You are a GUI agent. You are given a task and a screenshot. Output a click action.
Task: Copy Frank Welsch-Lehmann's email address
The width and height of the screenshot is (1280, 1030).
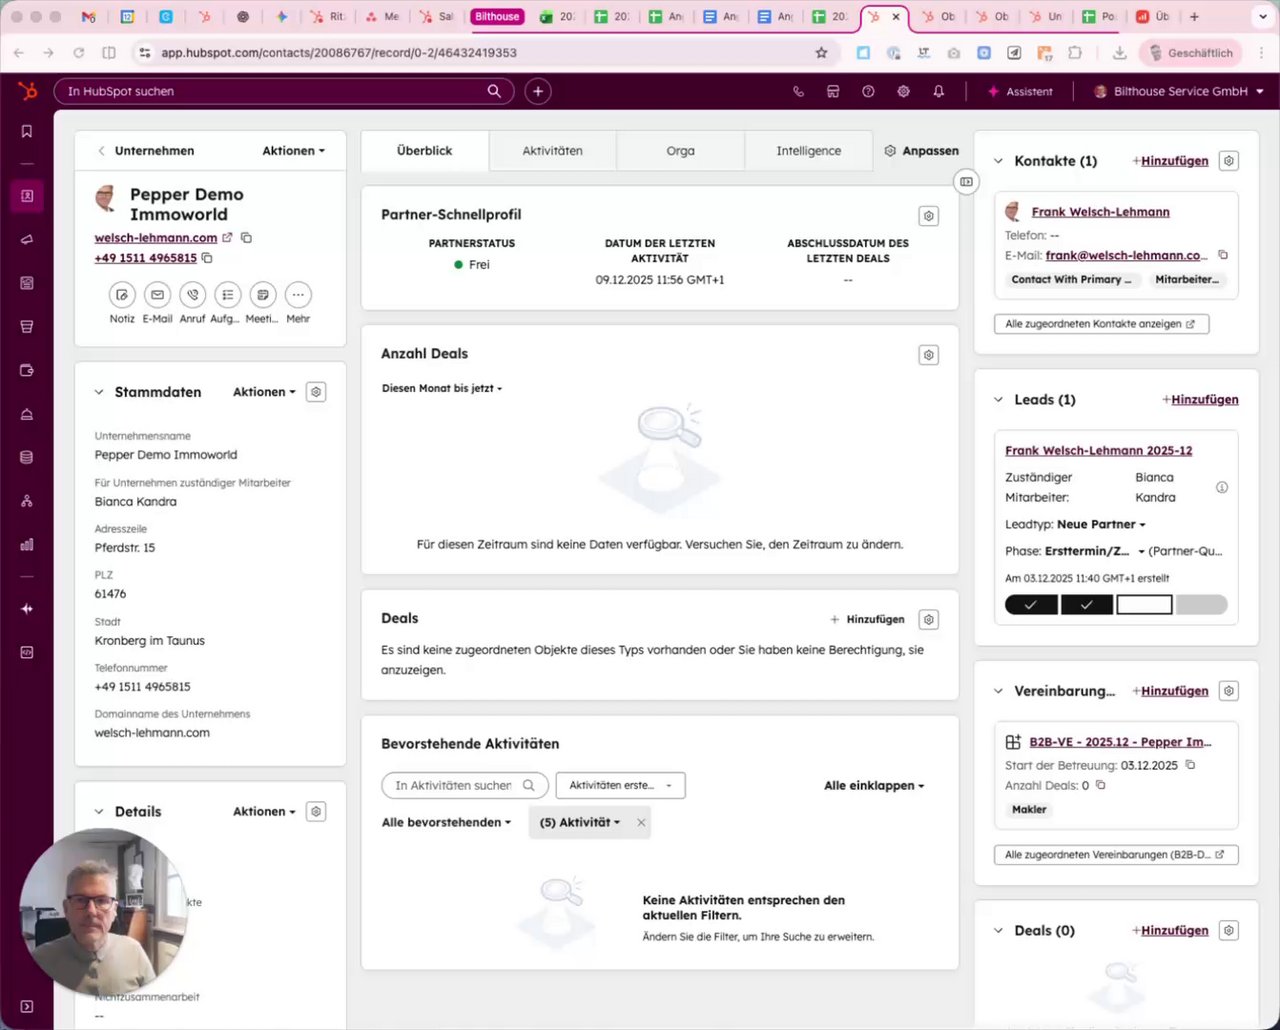(x=1223, y=255)
